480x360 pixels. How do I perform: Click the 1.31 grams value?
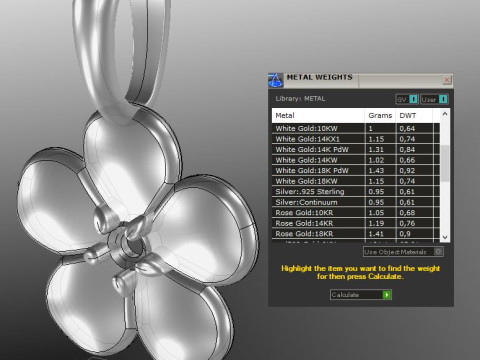tap(376, 149)
